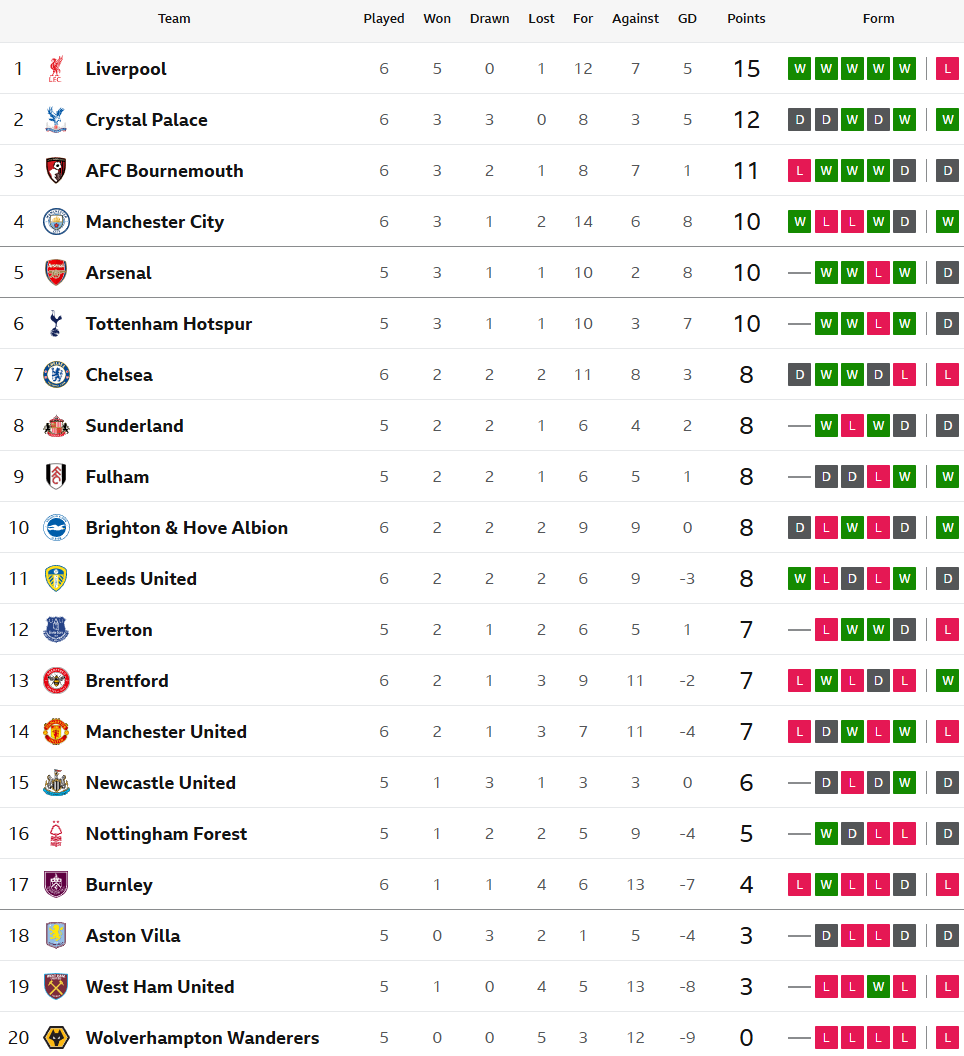This screenshot has width=964, height=1056.
Task: Click the Manchester United crest icon
Action: point(56,732)
